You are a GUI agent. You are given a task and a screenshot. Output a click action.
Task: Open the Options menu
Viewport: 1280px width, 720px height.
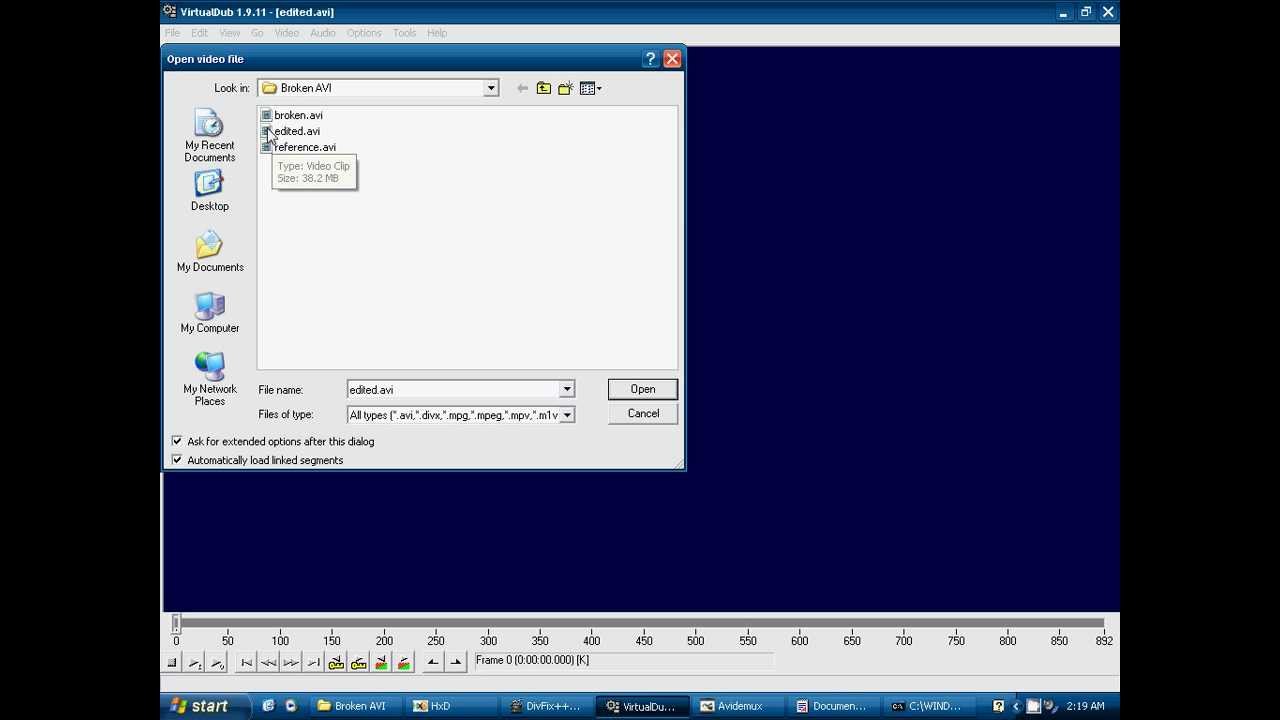click(364, 33)
